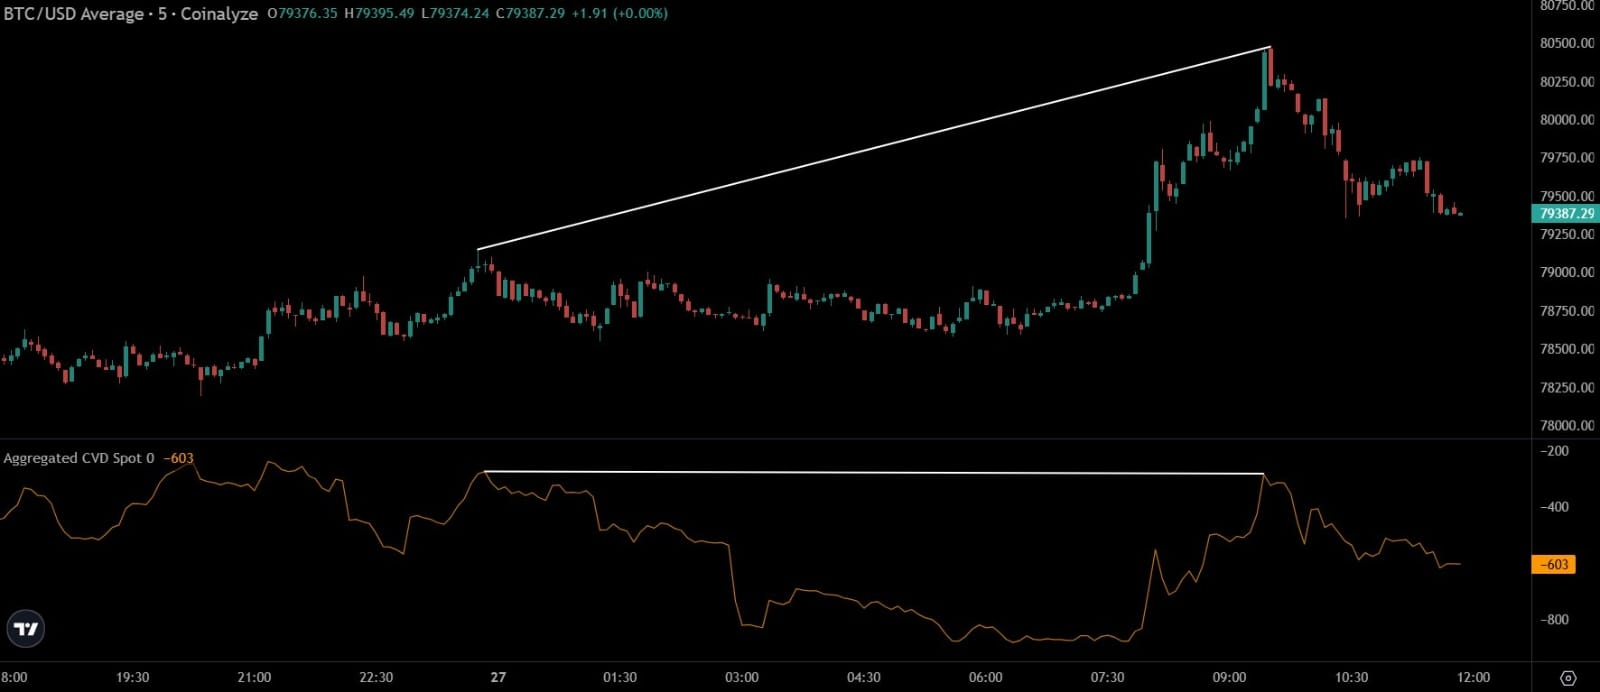This screenshot has width=1600, height=692.
Task: Click the 78500.00 price axis label
Action: (x=1567, y=349)
